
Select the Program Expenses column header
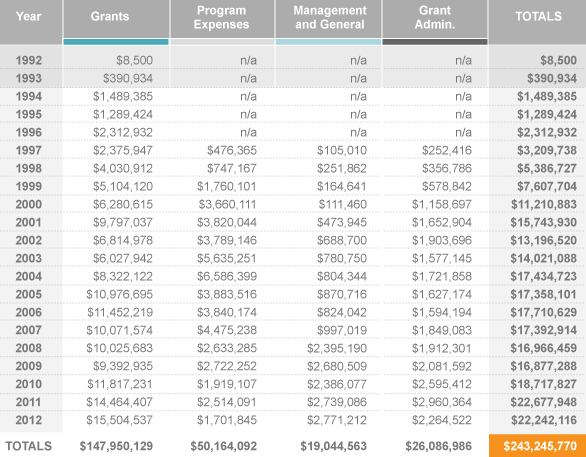point(221,17)
